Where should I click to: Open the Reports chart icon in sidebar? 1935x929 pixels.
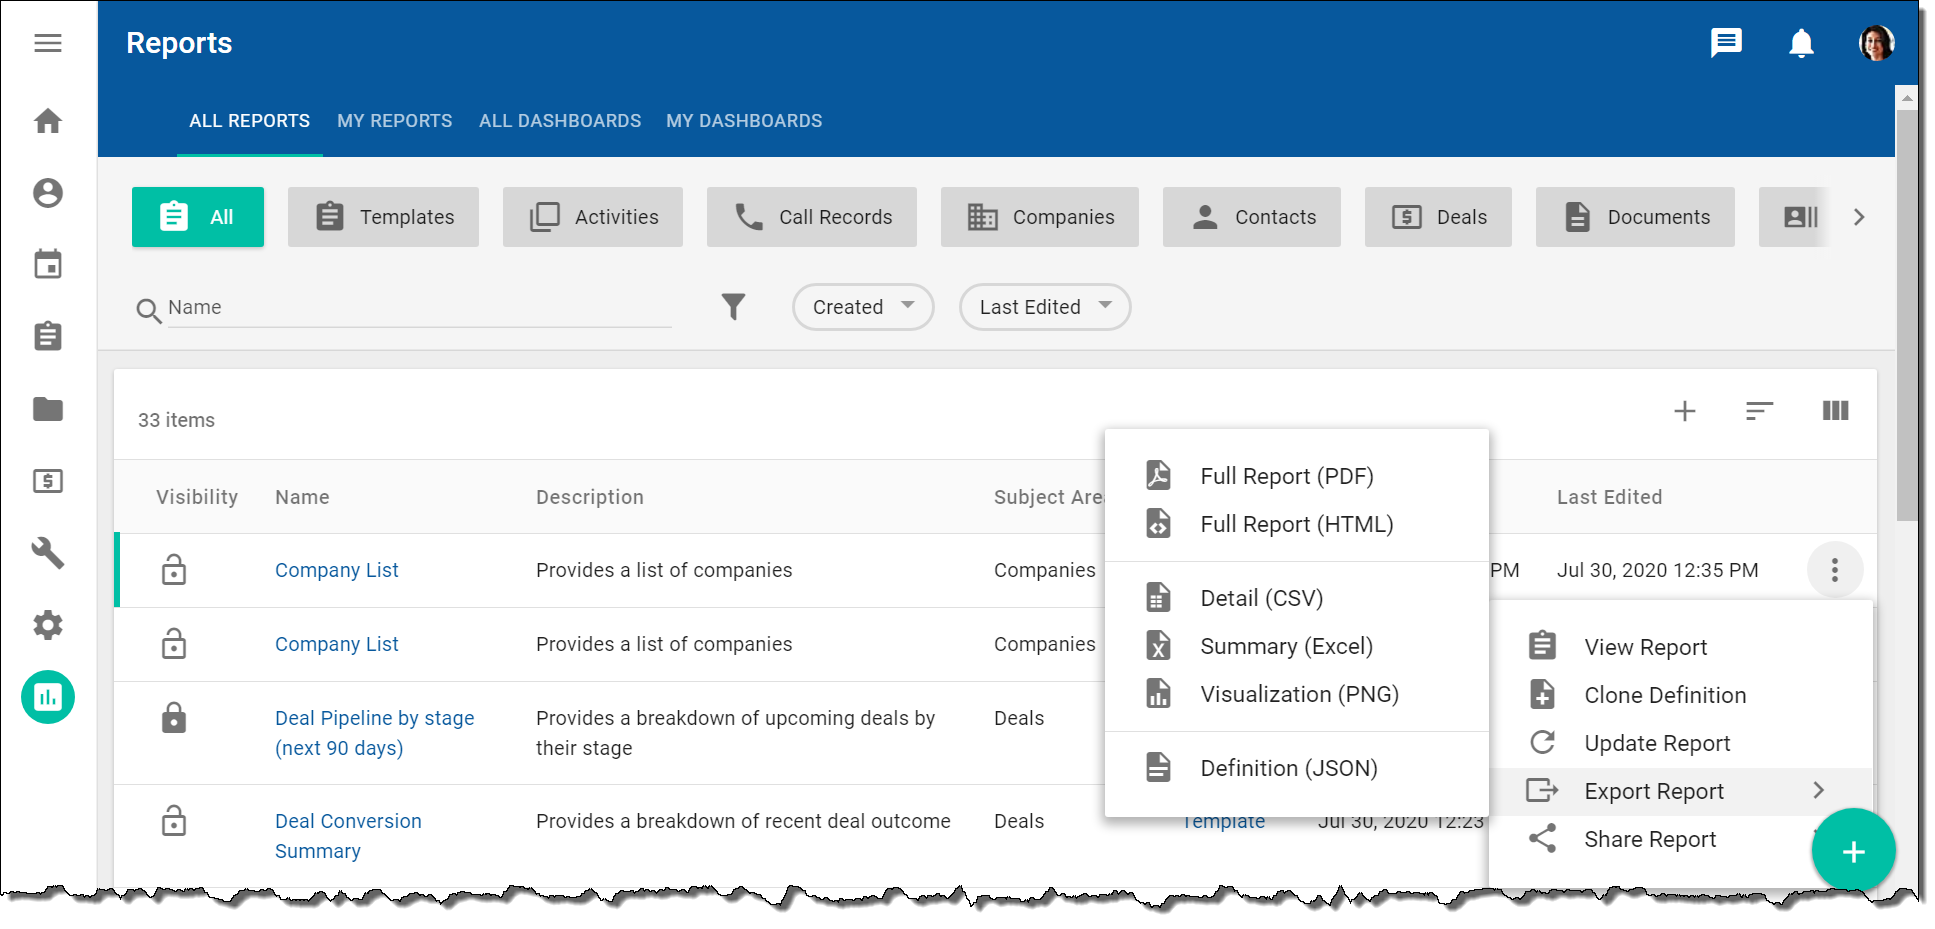[x=48, y=697]
